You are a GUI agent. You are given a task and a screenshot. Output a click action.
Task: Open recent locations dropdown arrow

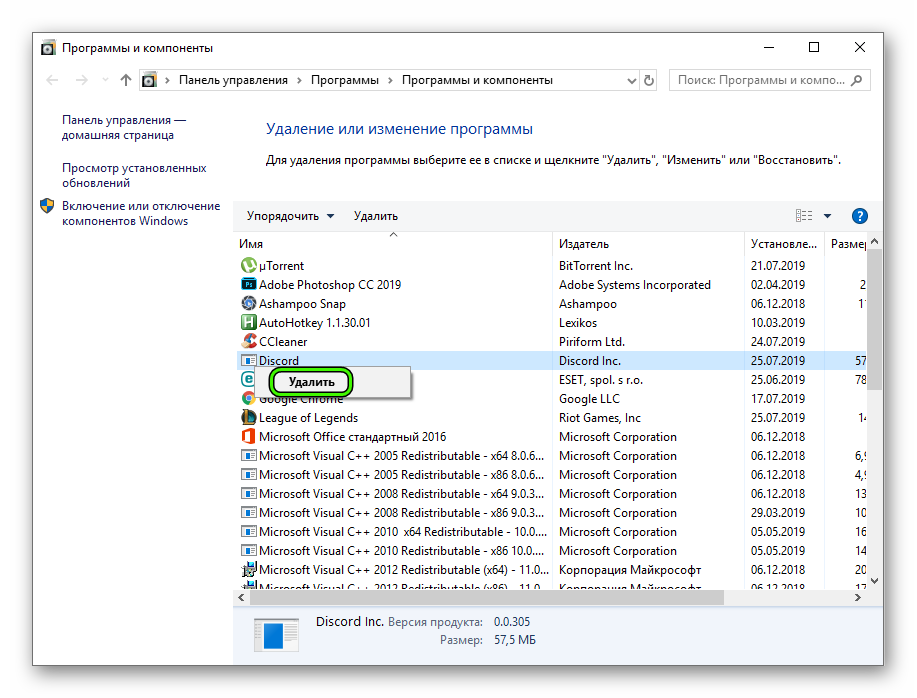[105, 80]
